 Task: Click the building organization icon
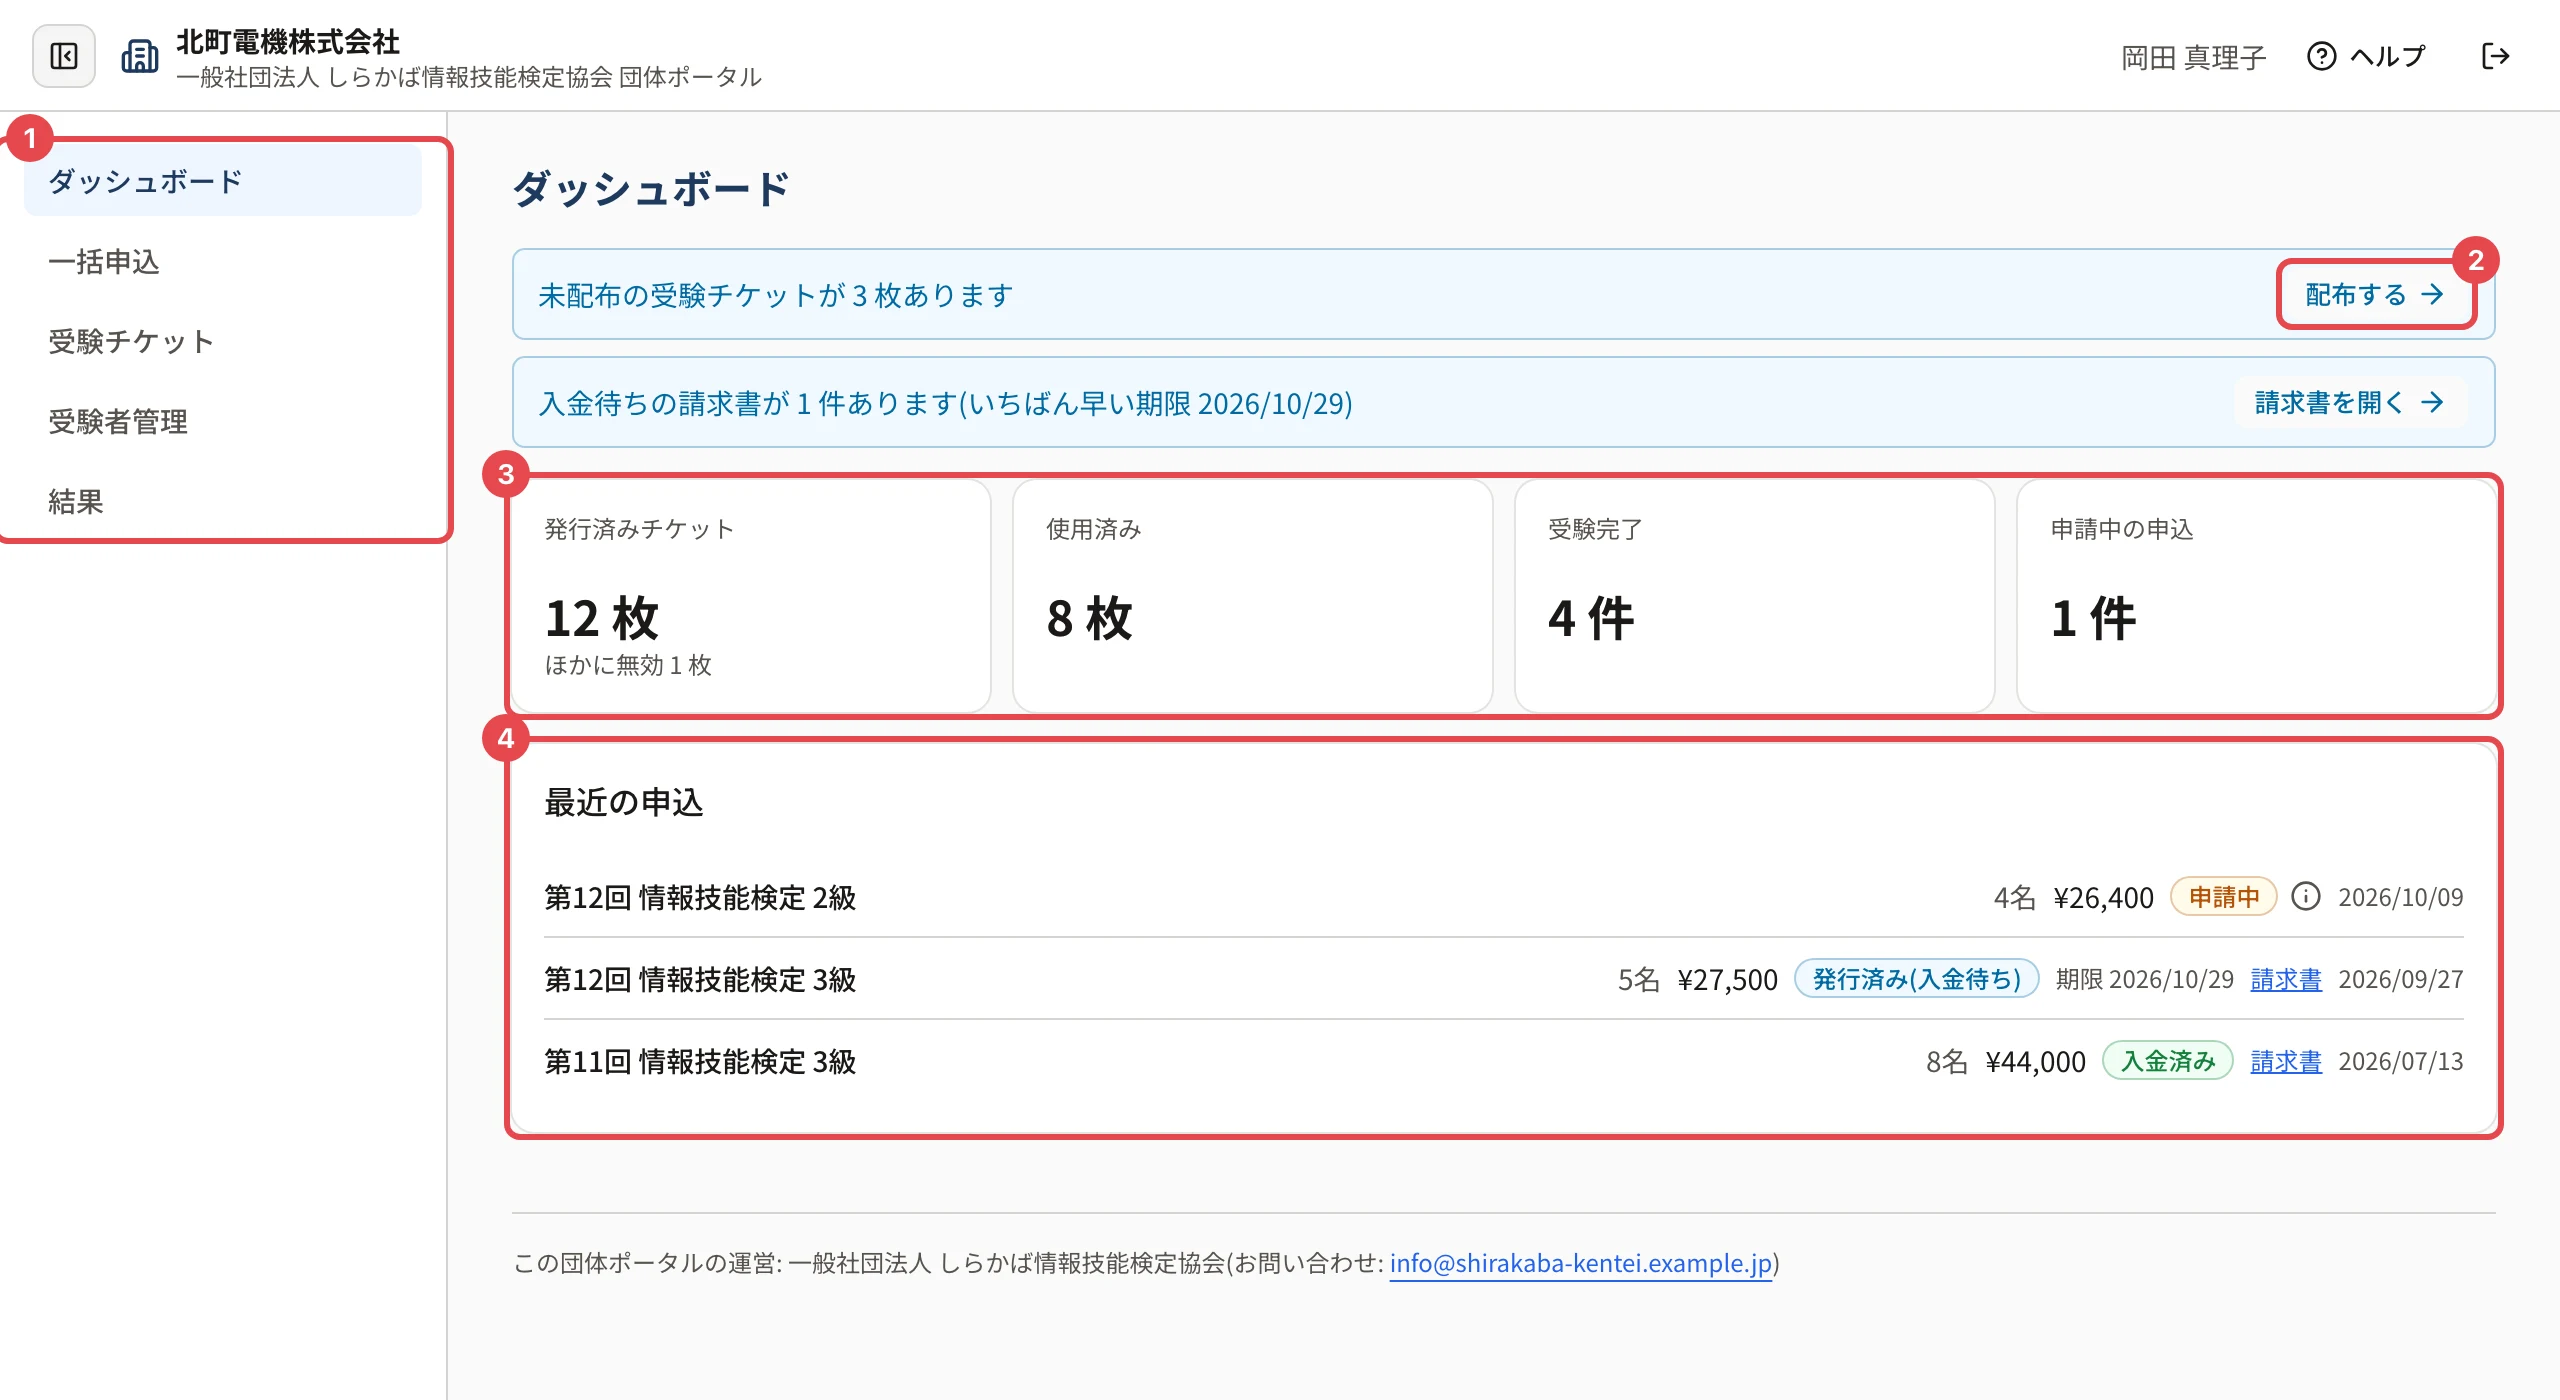(x=140, y=56)
